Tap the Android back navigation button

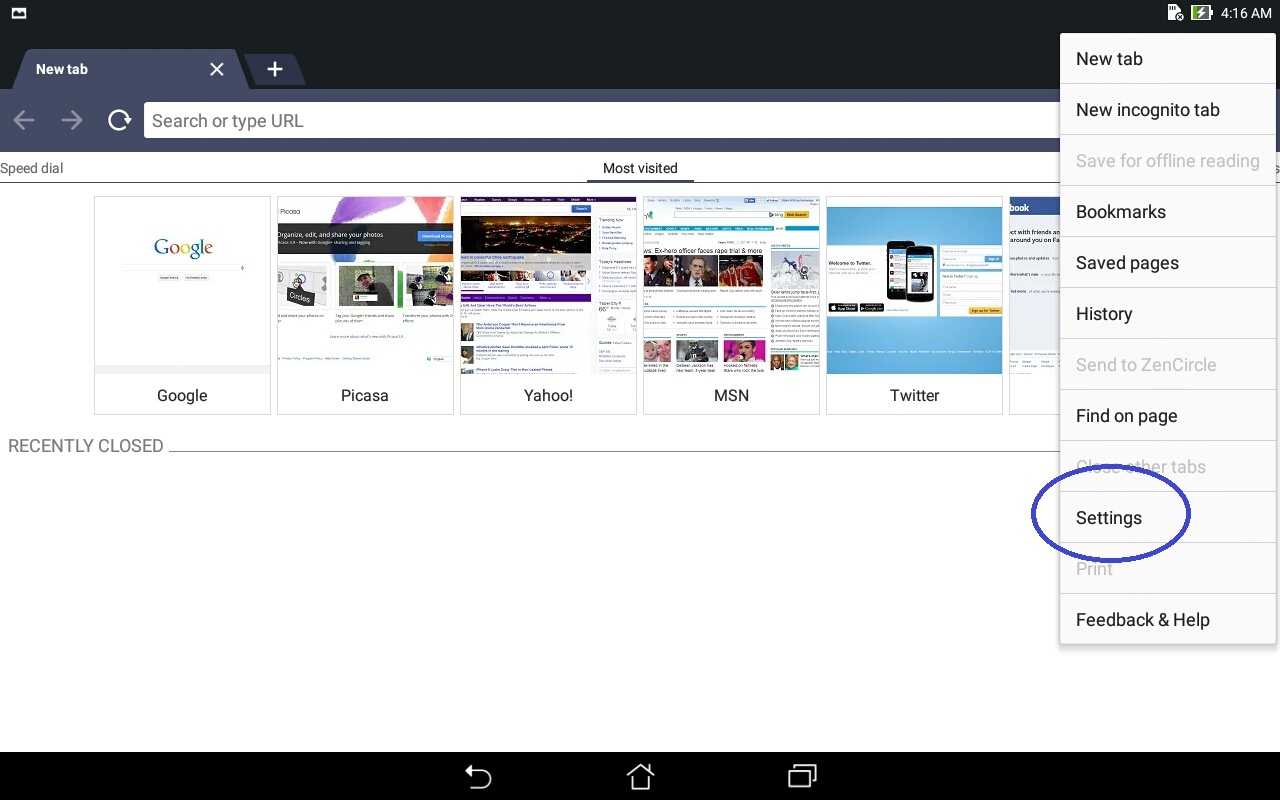tap(478, 776)
